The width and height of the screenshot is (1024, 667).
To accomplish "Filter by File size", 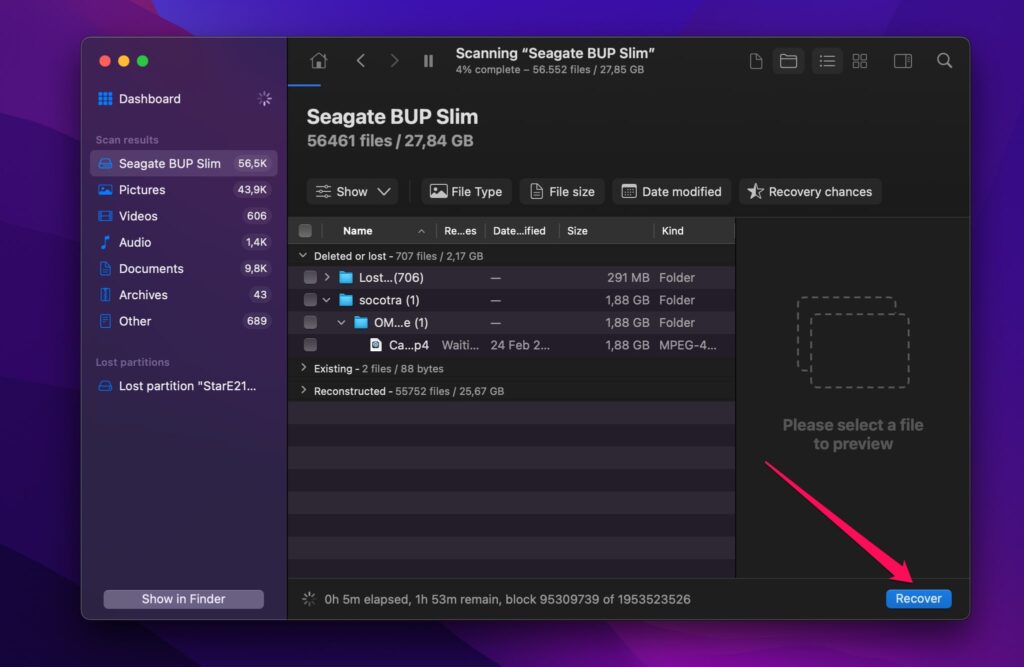I will pos(562,191).
